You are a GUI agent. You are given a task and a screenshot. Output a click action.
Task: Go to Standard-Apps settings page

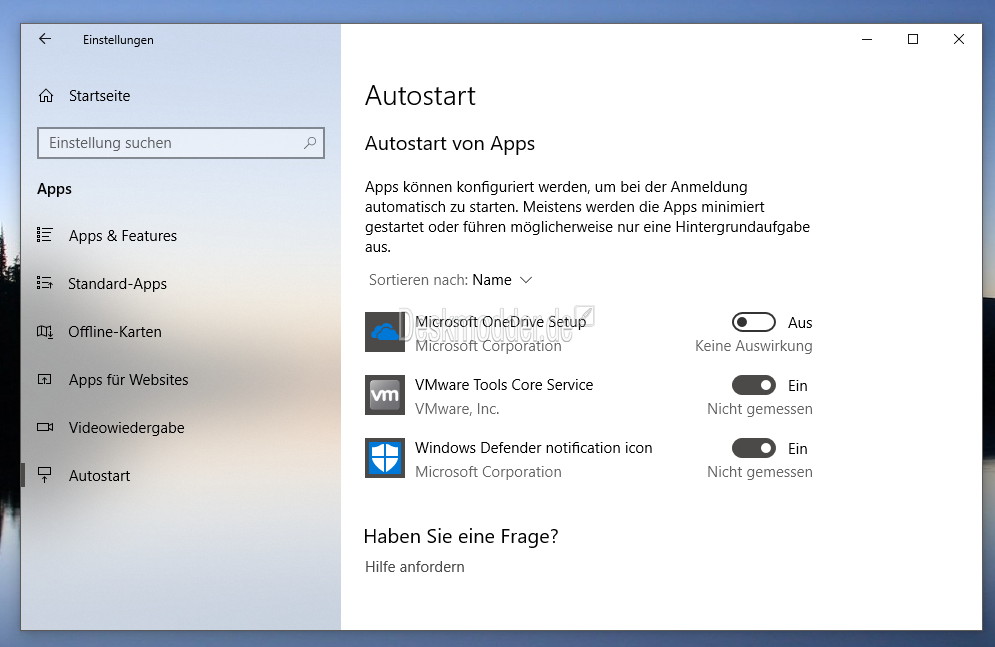pos(117,284)
